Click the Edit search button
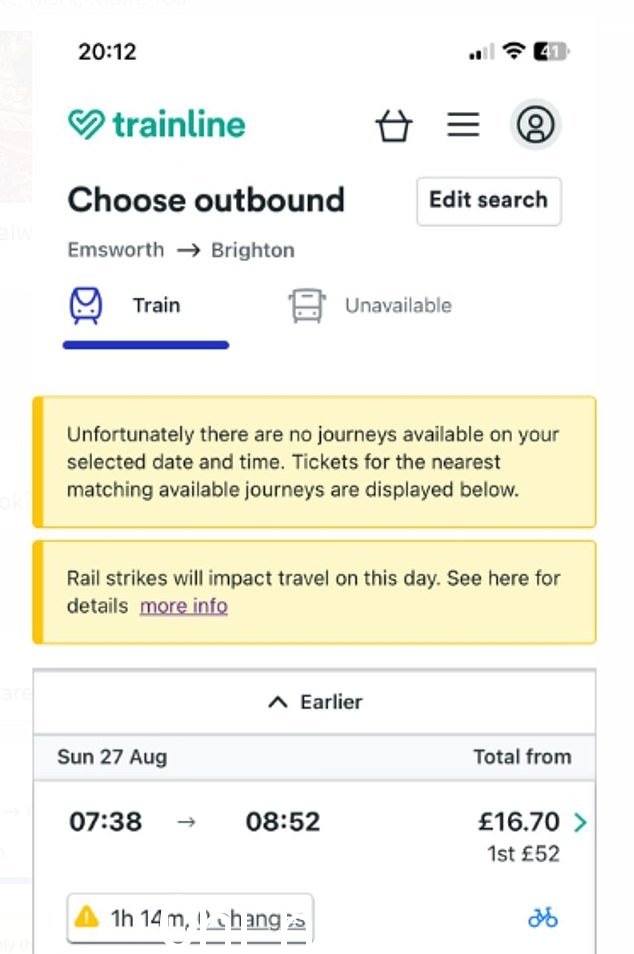634x954 pixels. click(489, 201)
